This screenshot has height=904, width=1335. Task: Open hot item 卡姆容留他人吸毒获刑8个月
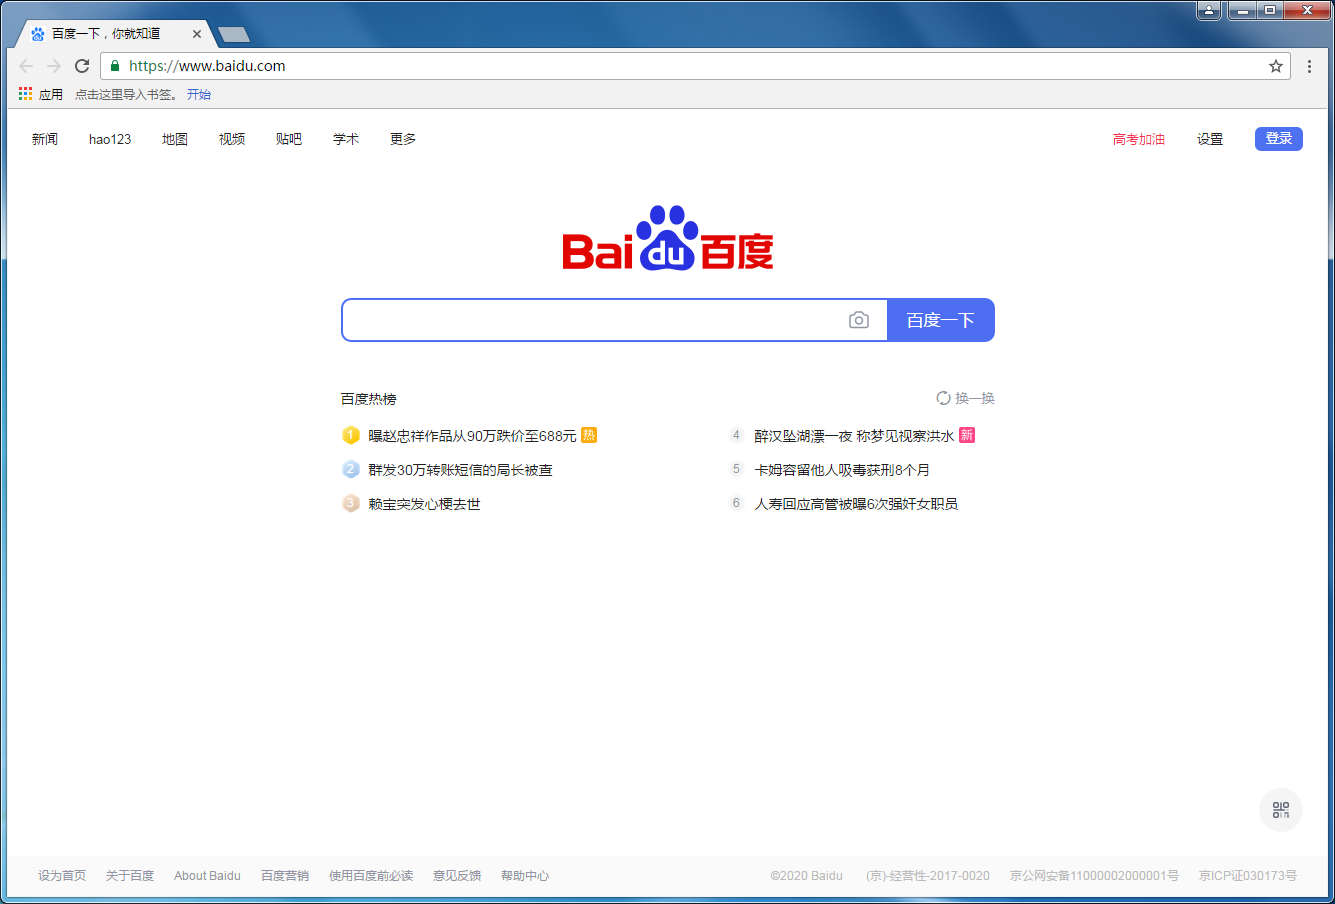click(842, 470)
